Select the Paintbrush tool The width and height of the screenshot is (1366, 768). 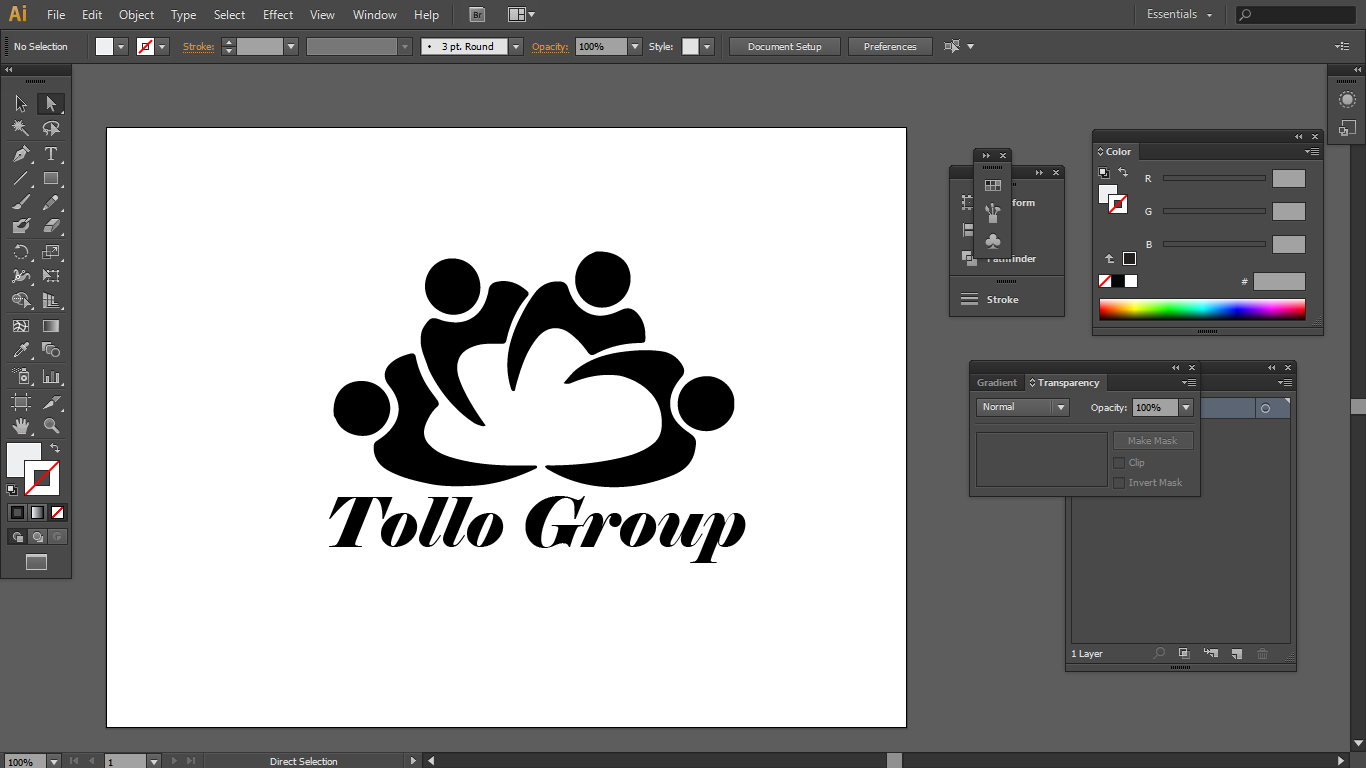point(20,203)
